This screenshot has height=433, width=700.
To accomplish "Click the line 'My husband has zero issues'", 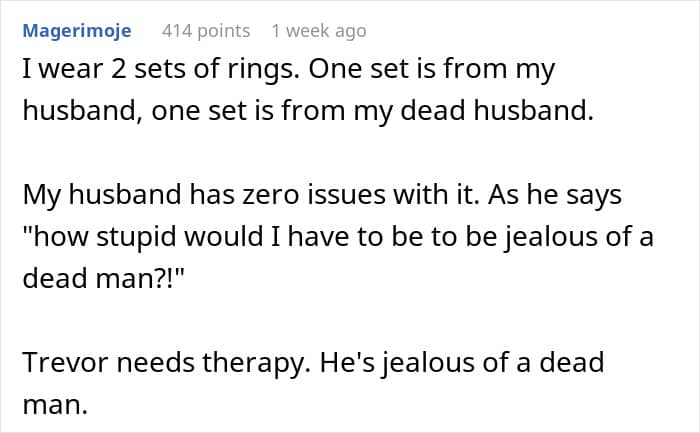I will pos(322,195).
